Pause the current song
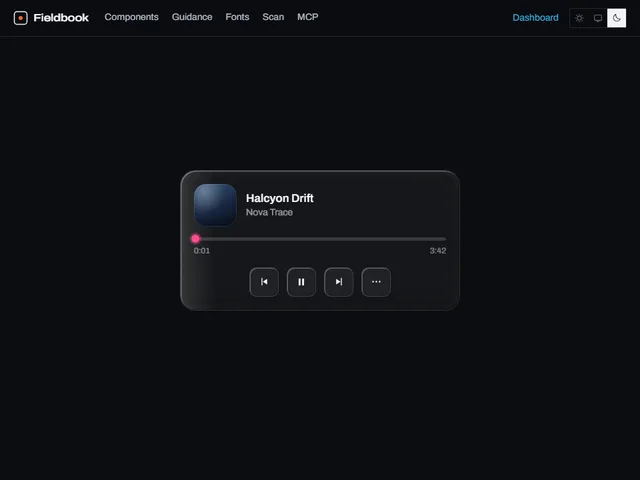The image size is (640, 480). 301,282
